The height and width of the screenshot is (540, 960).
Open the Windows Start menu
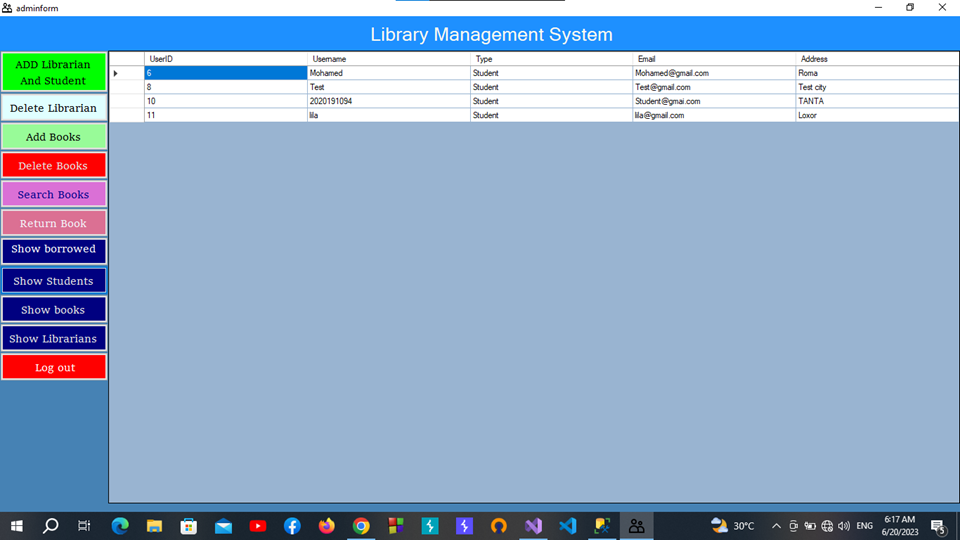click(17, 526)
